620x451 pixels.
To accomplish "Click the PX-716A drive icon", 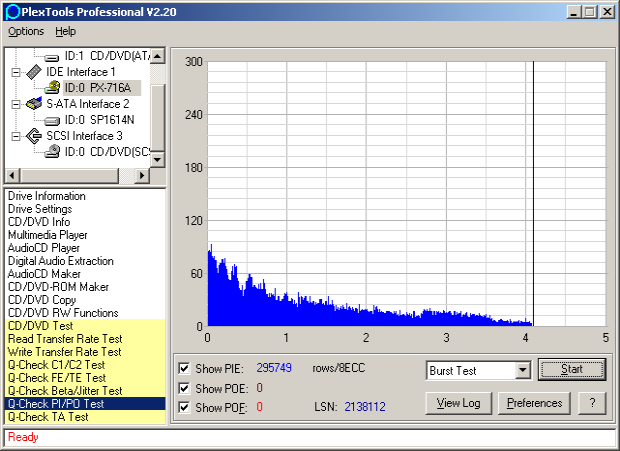I will (52, 87).
